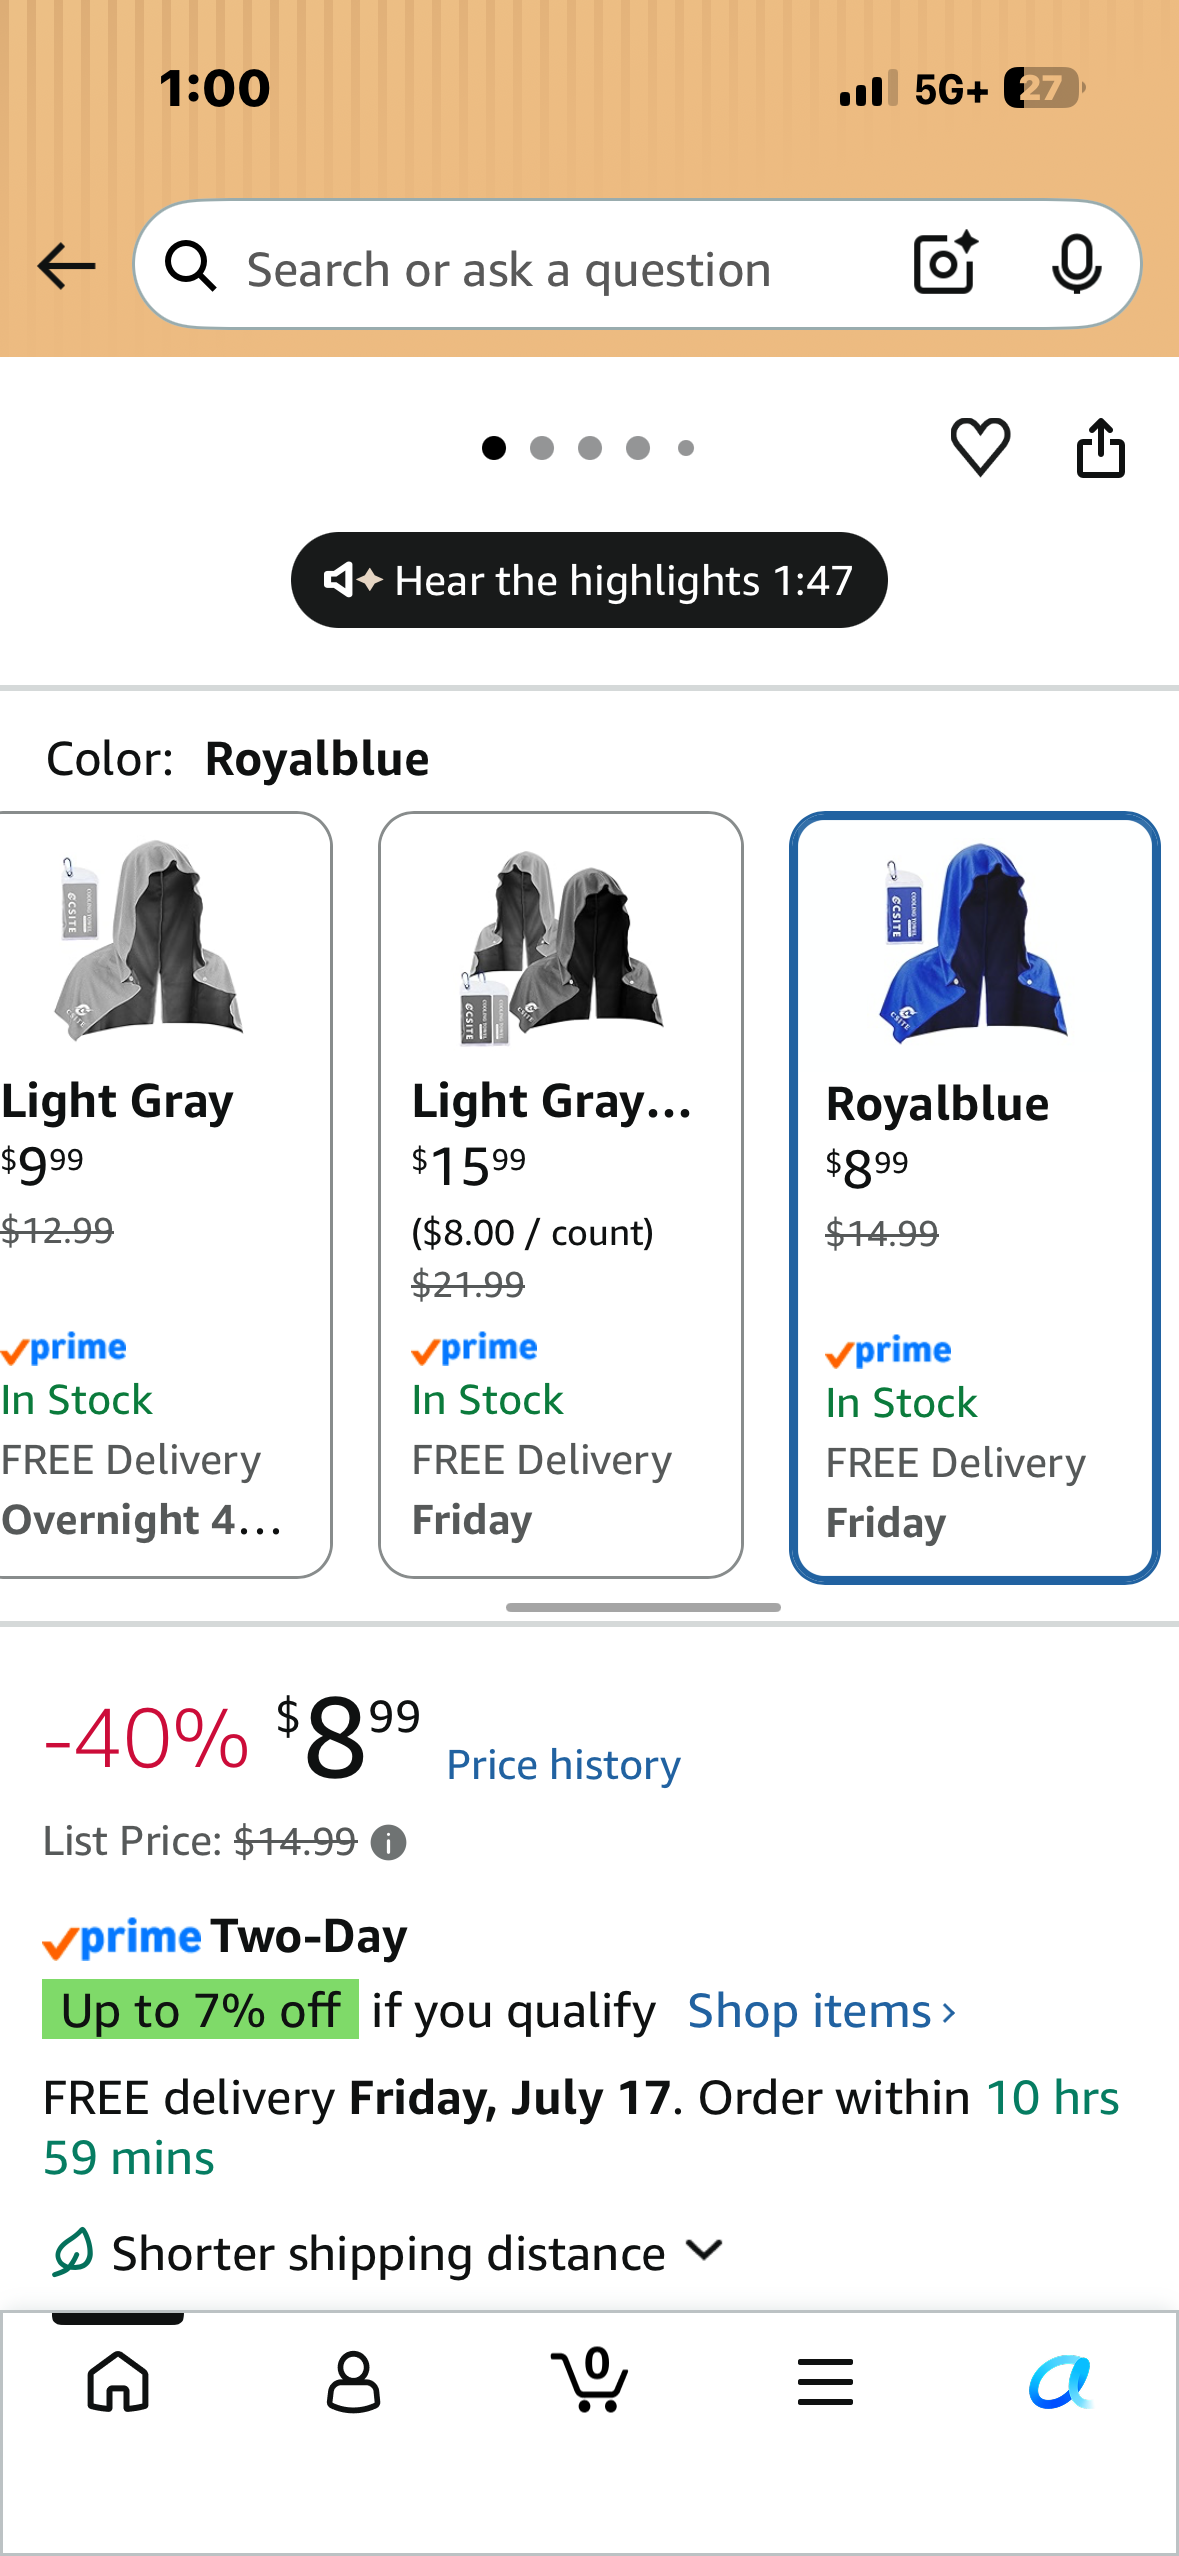Tap the back arrow icon
This screenshot has width=1179, height=2556.
coord(66,266)
